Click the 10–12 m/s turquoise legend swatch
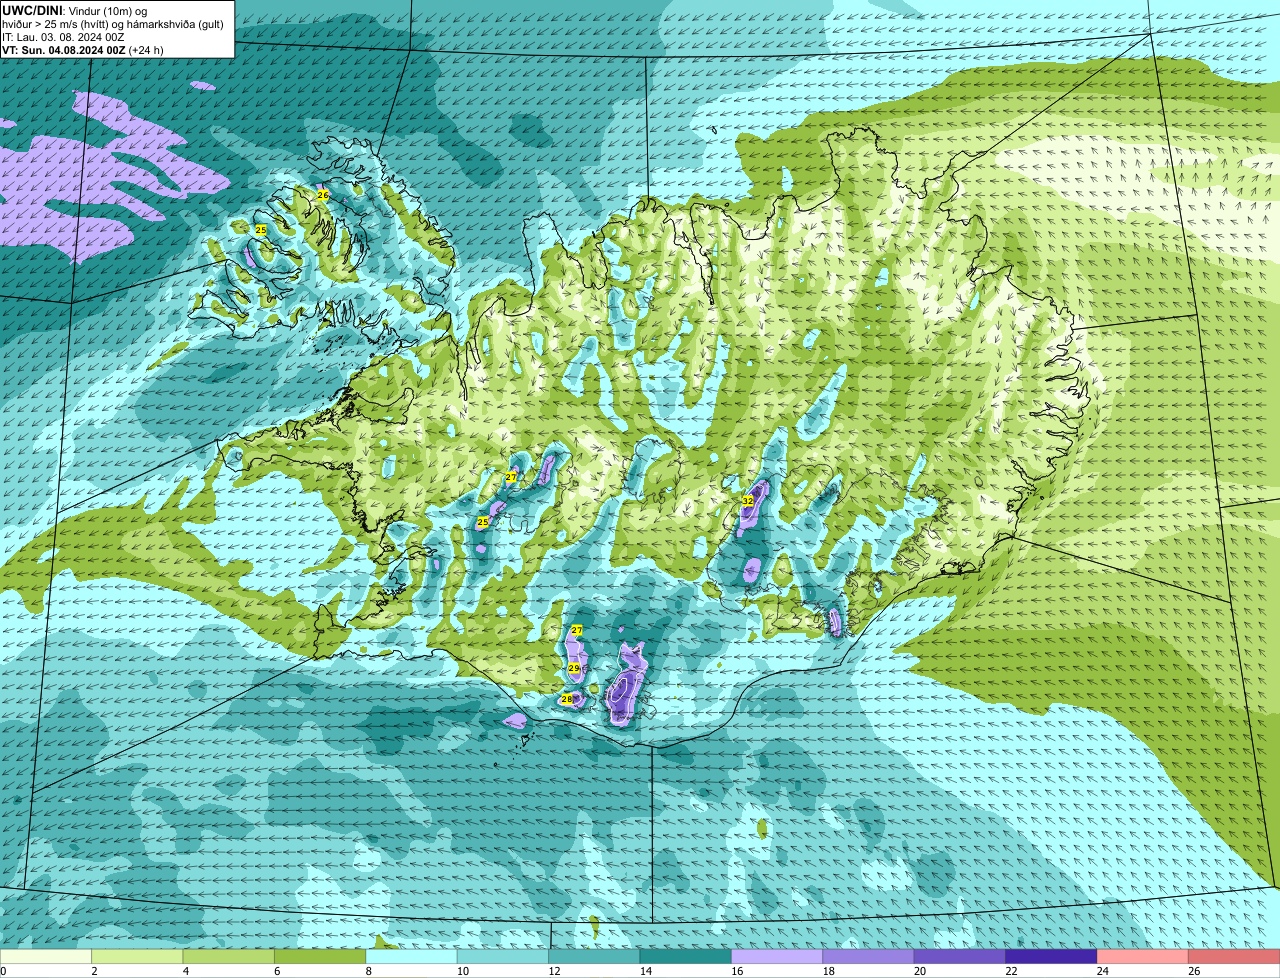 click(502, 957)
